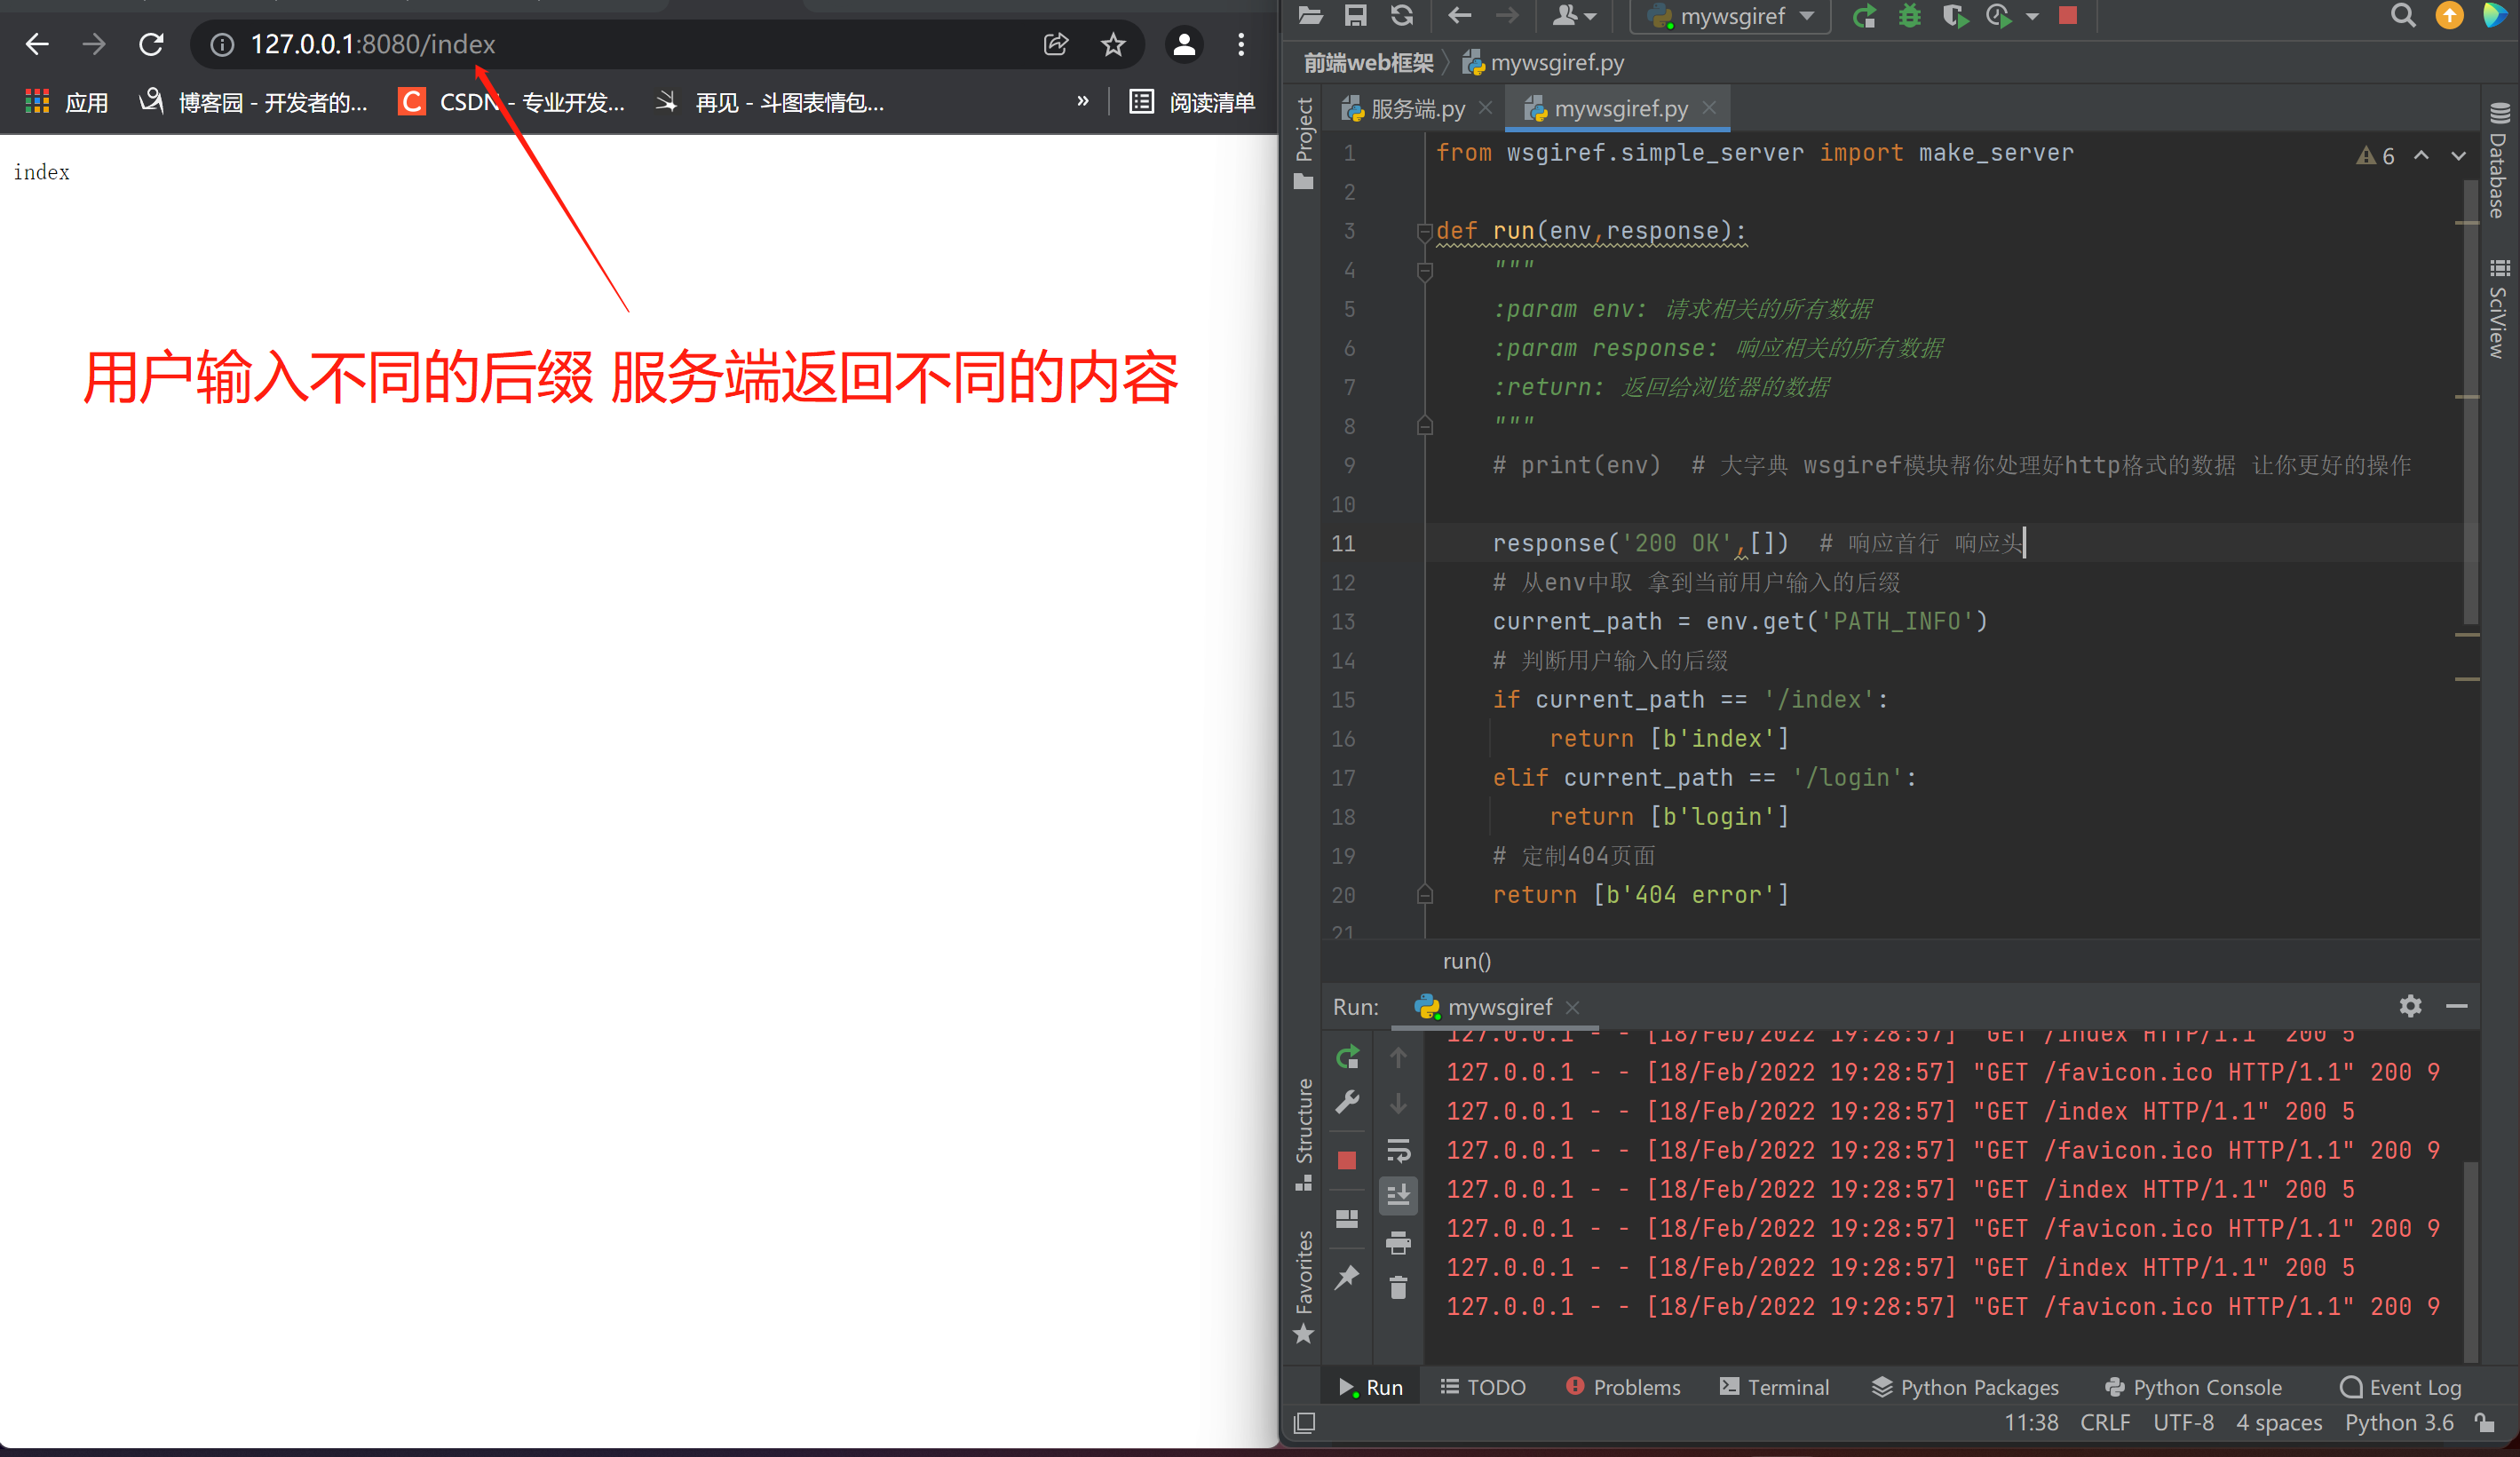Open the 阅读清单 reading list
The image size is (2520, 1457).
[x=1192, y=102]
